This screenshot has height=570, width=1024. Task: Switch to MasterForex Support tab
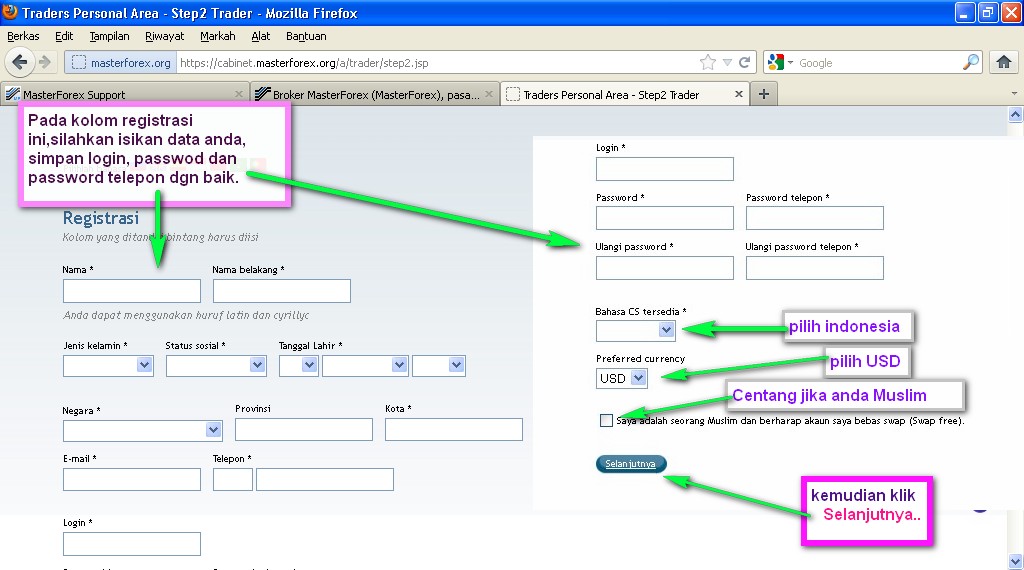point(124,94)
